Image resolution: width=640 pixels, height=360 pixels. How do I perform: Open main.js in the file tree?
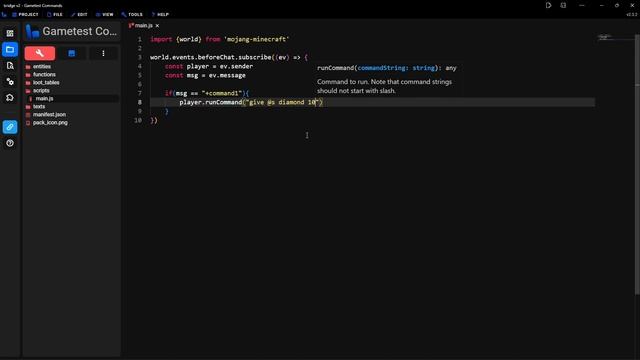tap(44, 98)
